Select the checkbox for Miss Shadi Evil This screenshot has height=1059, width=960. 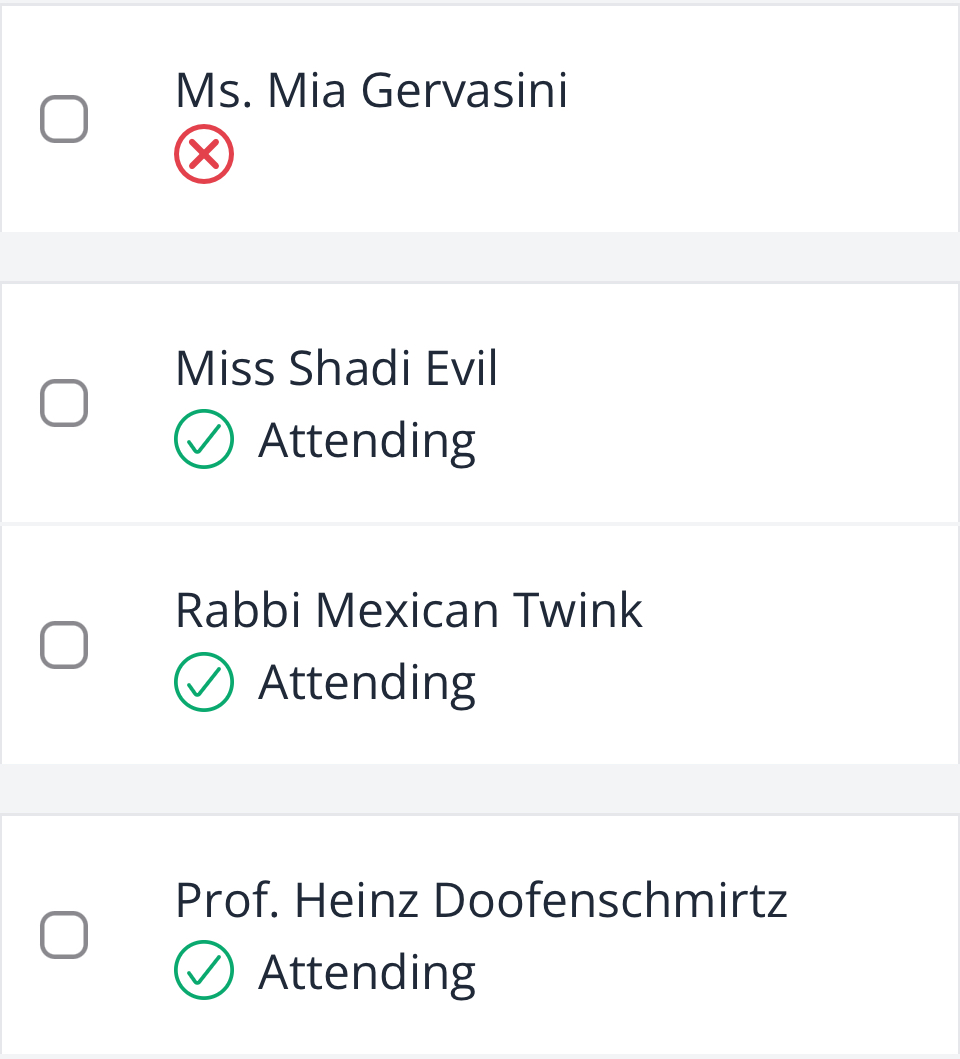pos(64,403)
